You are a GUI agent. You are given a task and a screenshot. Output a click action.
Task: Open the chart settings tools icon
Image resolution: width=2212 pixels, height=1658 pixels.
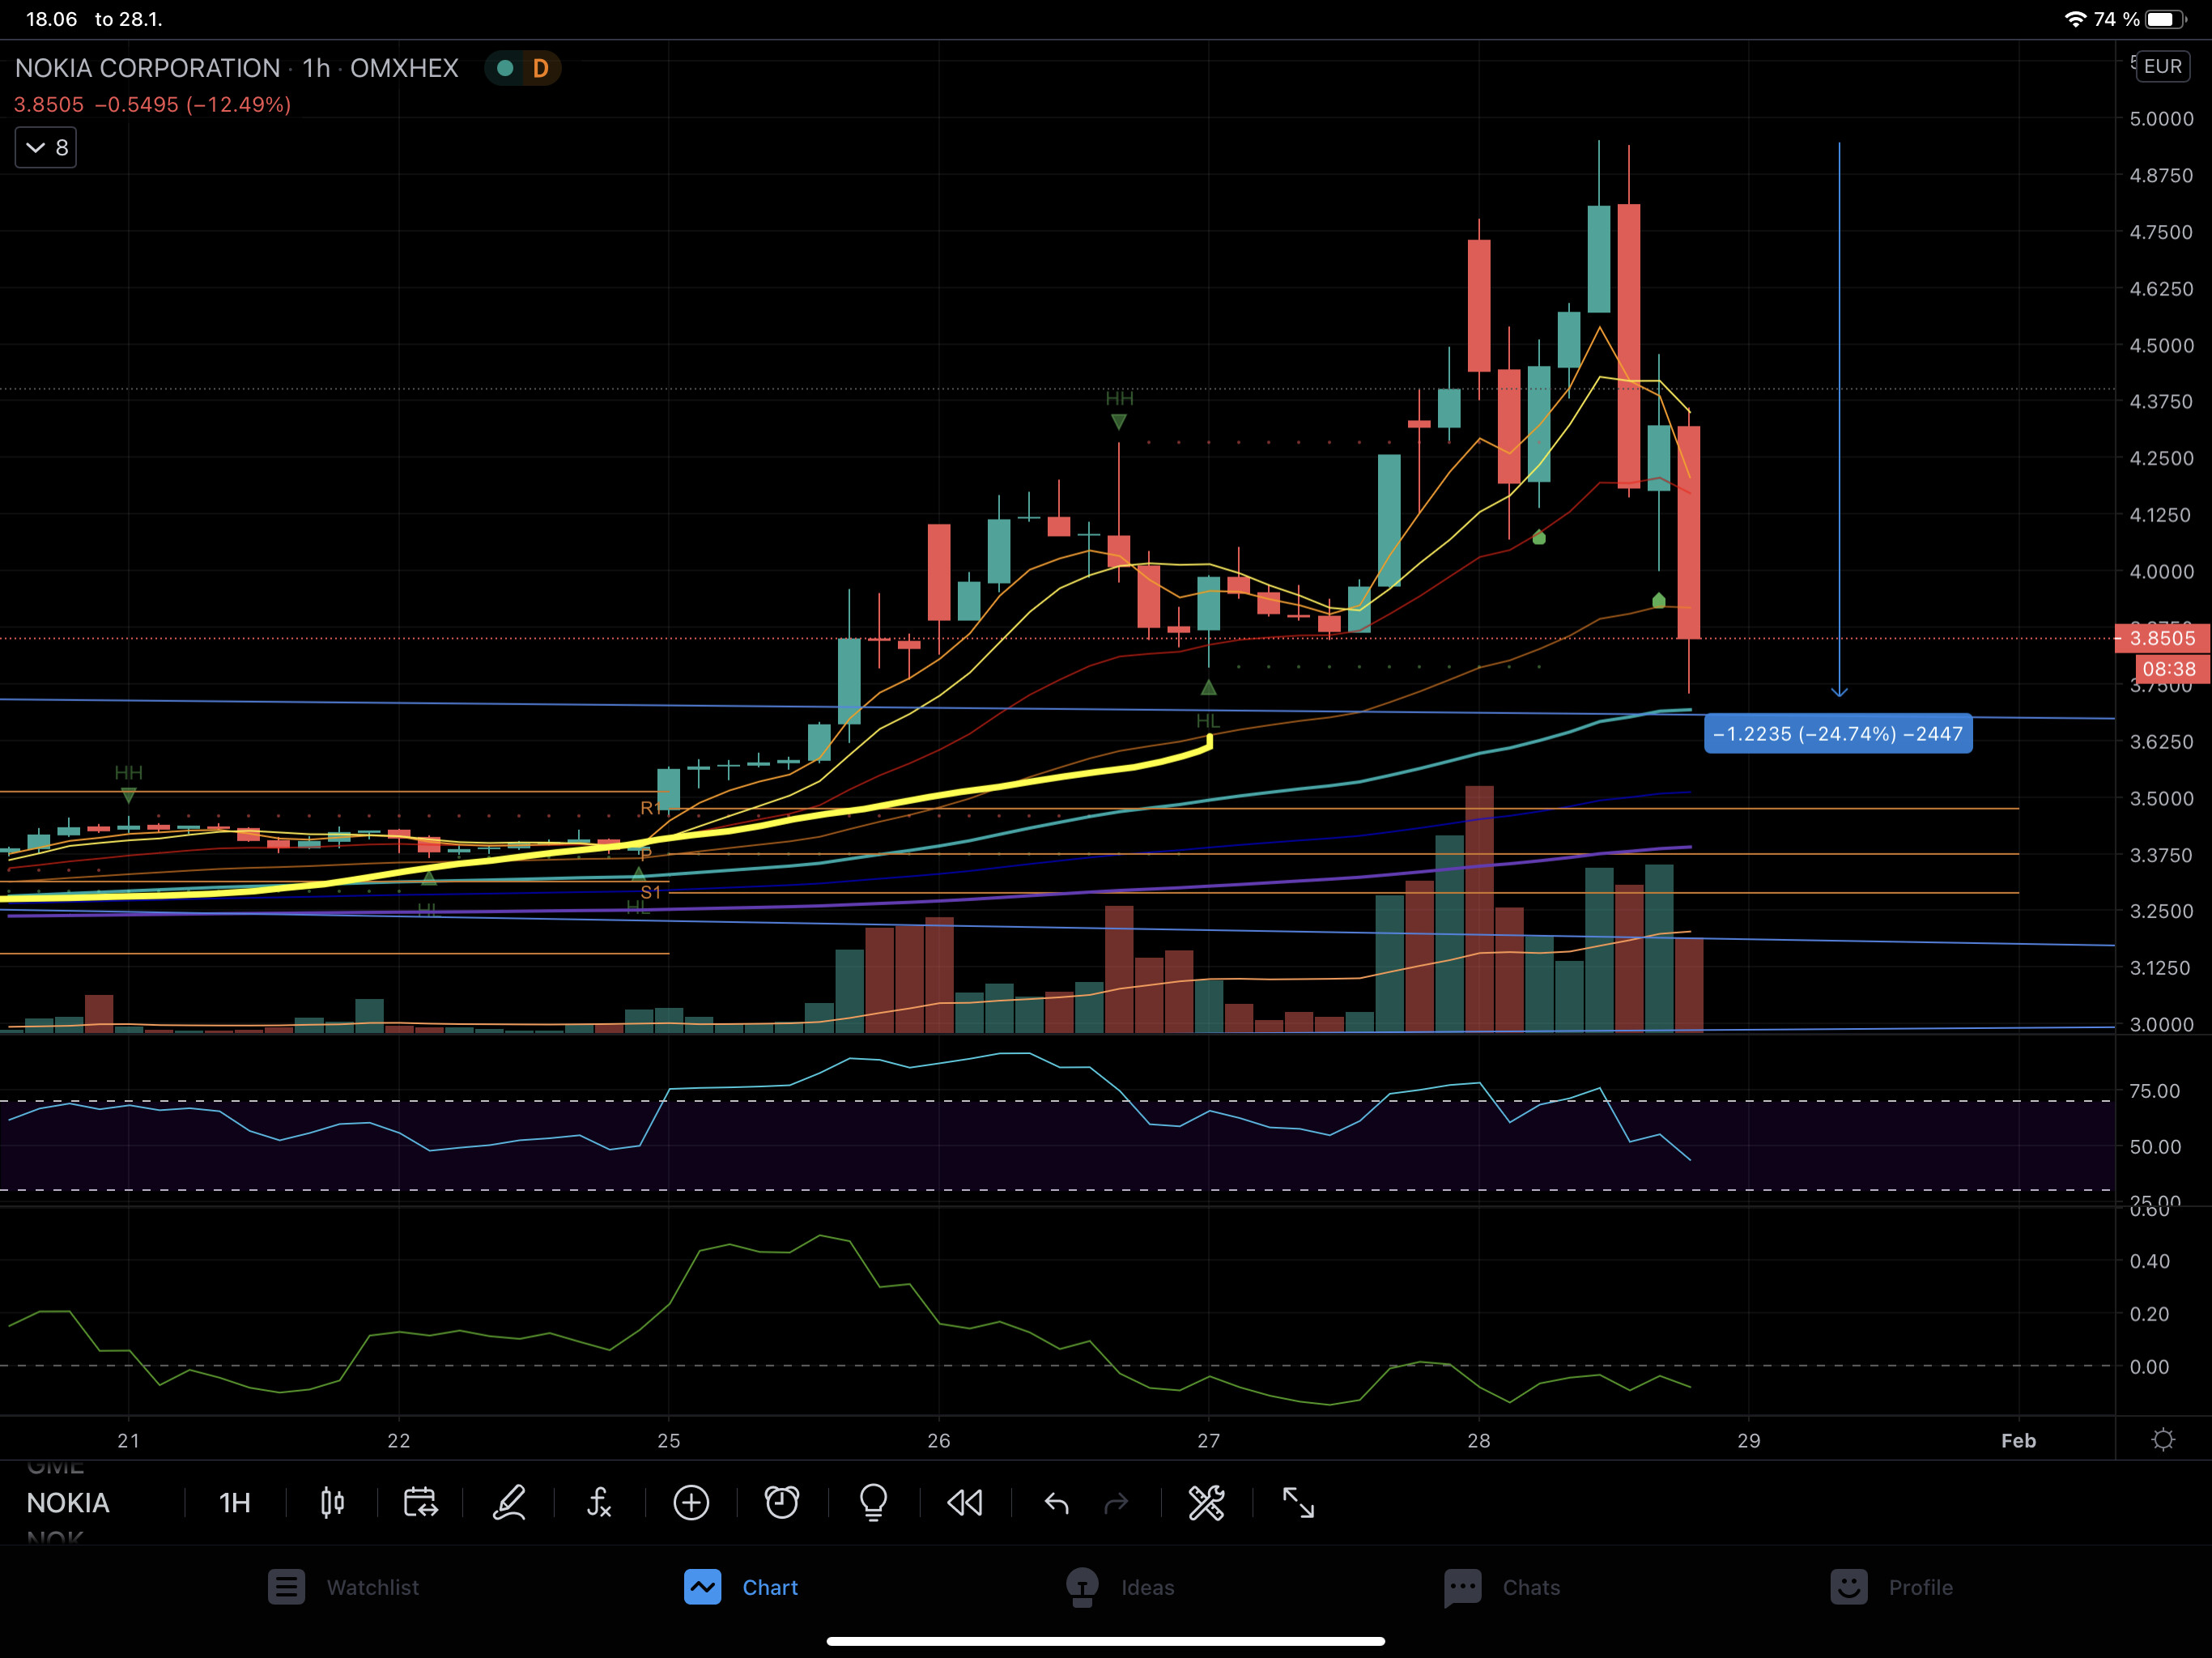tap(1206, 1502)
